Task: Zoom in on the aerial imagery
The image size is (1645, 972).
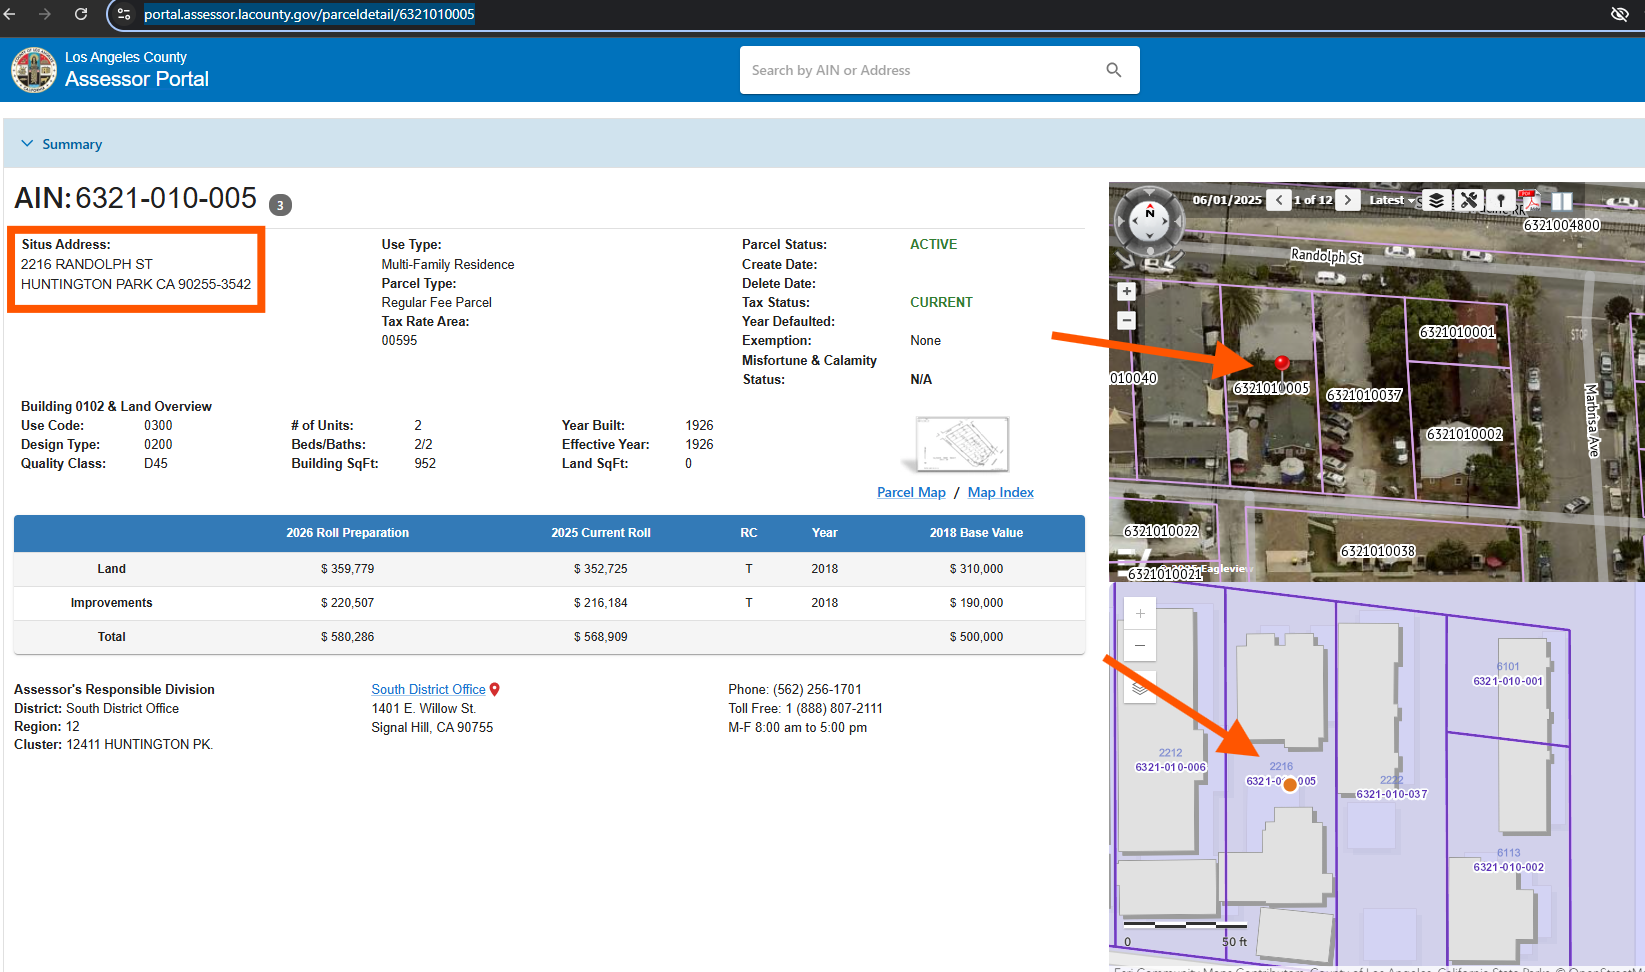Action: point(1127,291)
